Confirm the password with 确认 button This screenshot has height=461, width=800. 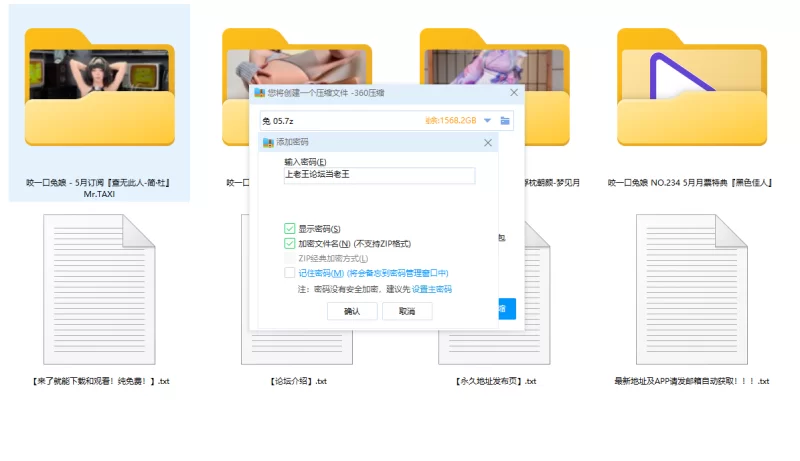point(352,311)
